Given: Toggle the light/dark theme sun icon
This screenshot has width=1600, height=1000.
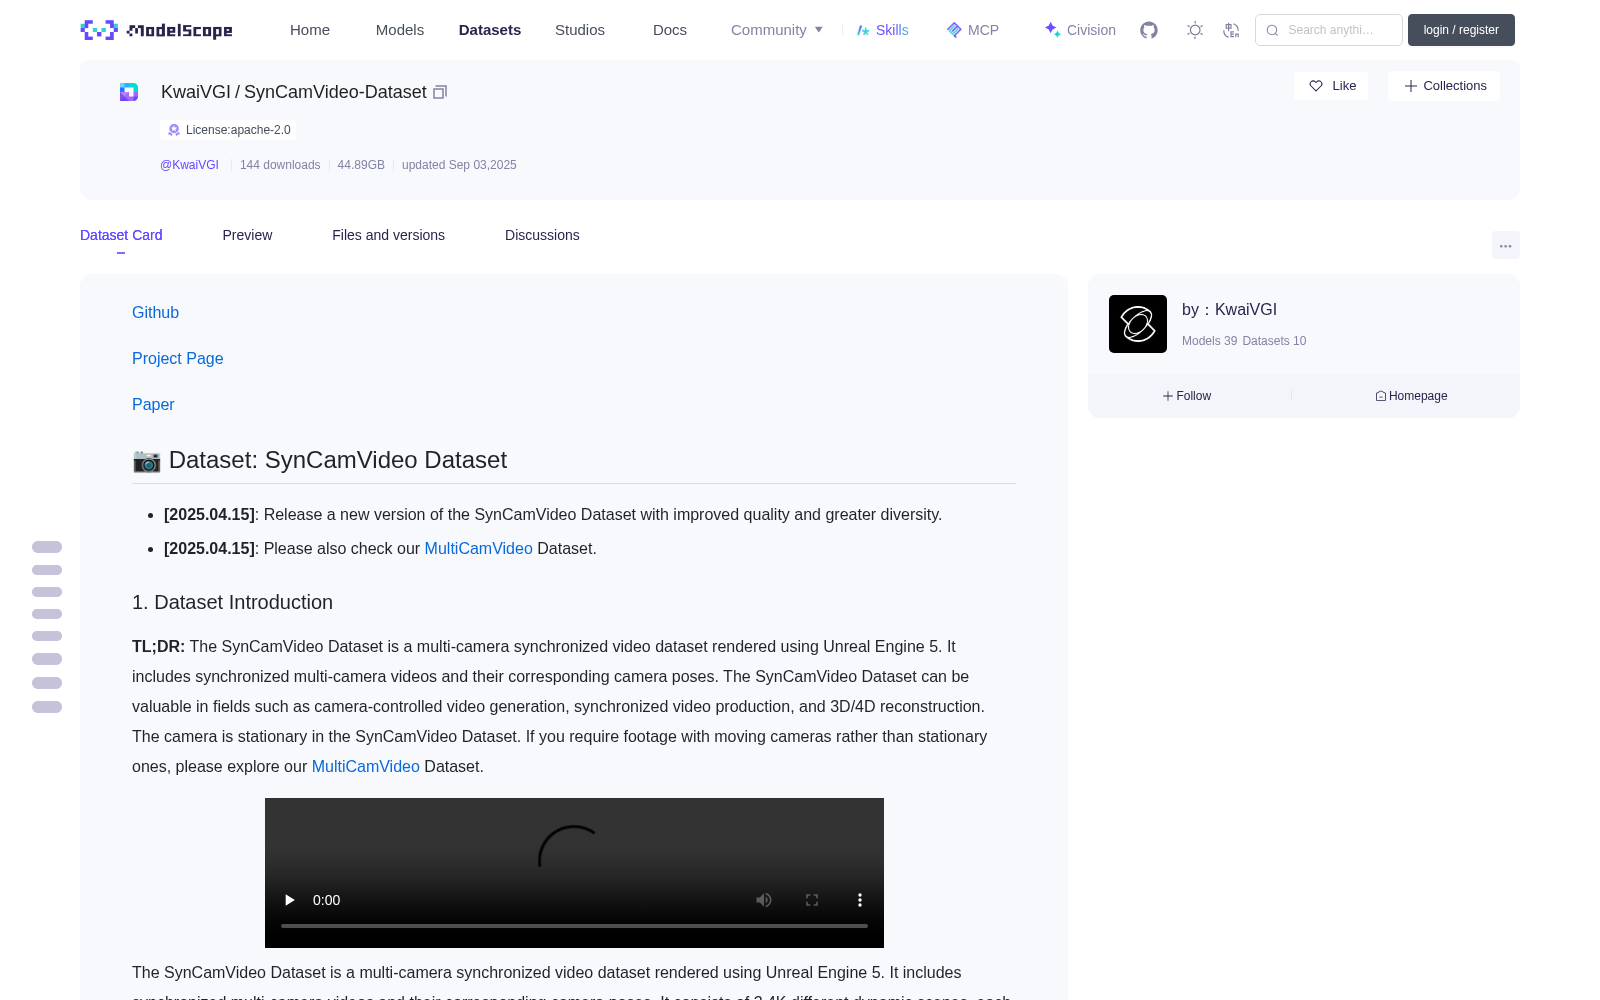Looking at the screenshot, I should point(1195,30).
